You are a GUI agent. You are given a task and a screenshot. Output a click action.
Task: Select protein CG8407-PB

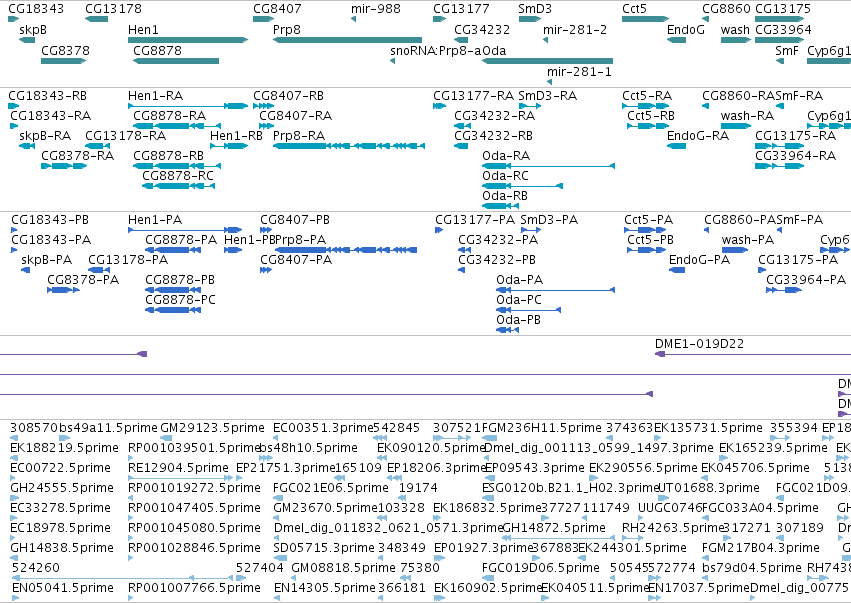point(295,220)
